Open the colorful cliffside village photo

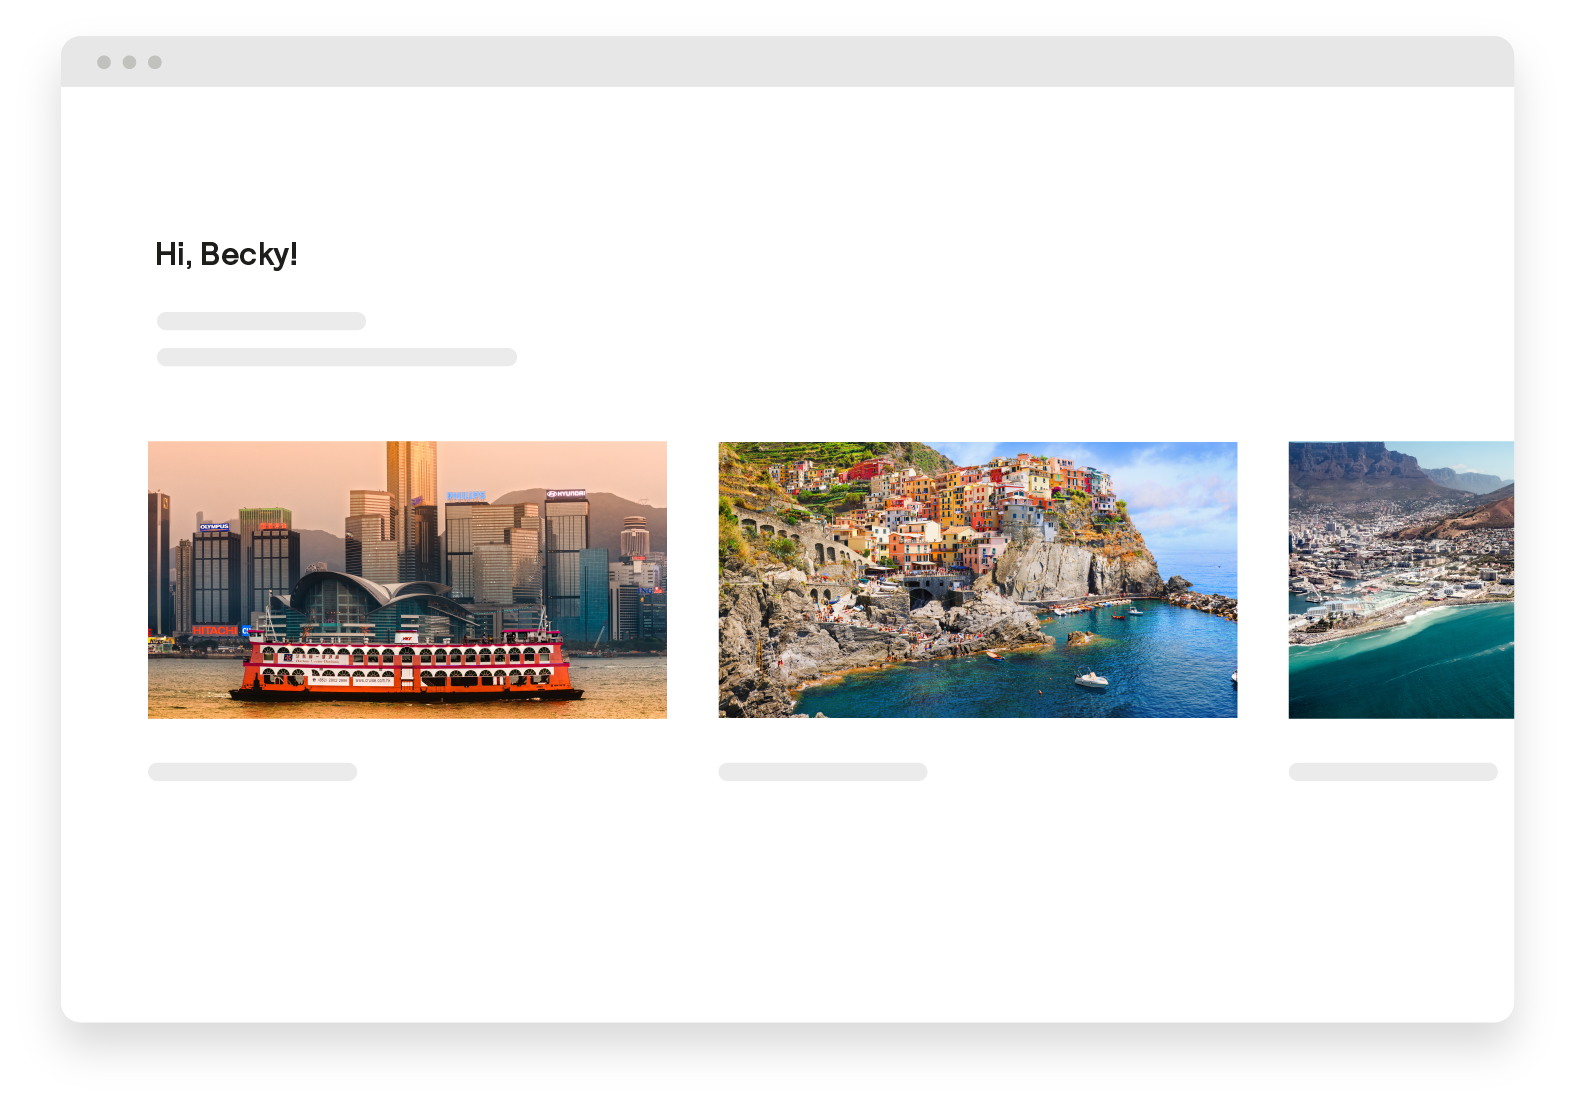[x=978, y=580]
